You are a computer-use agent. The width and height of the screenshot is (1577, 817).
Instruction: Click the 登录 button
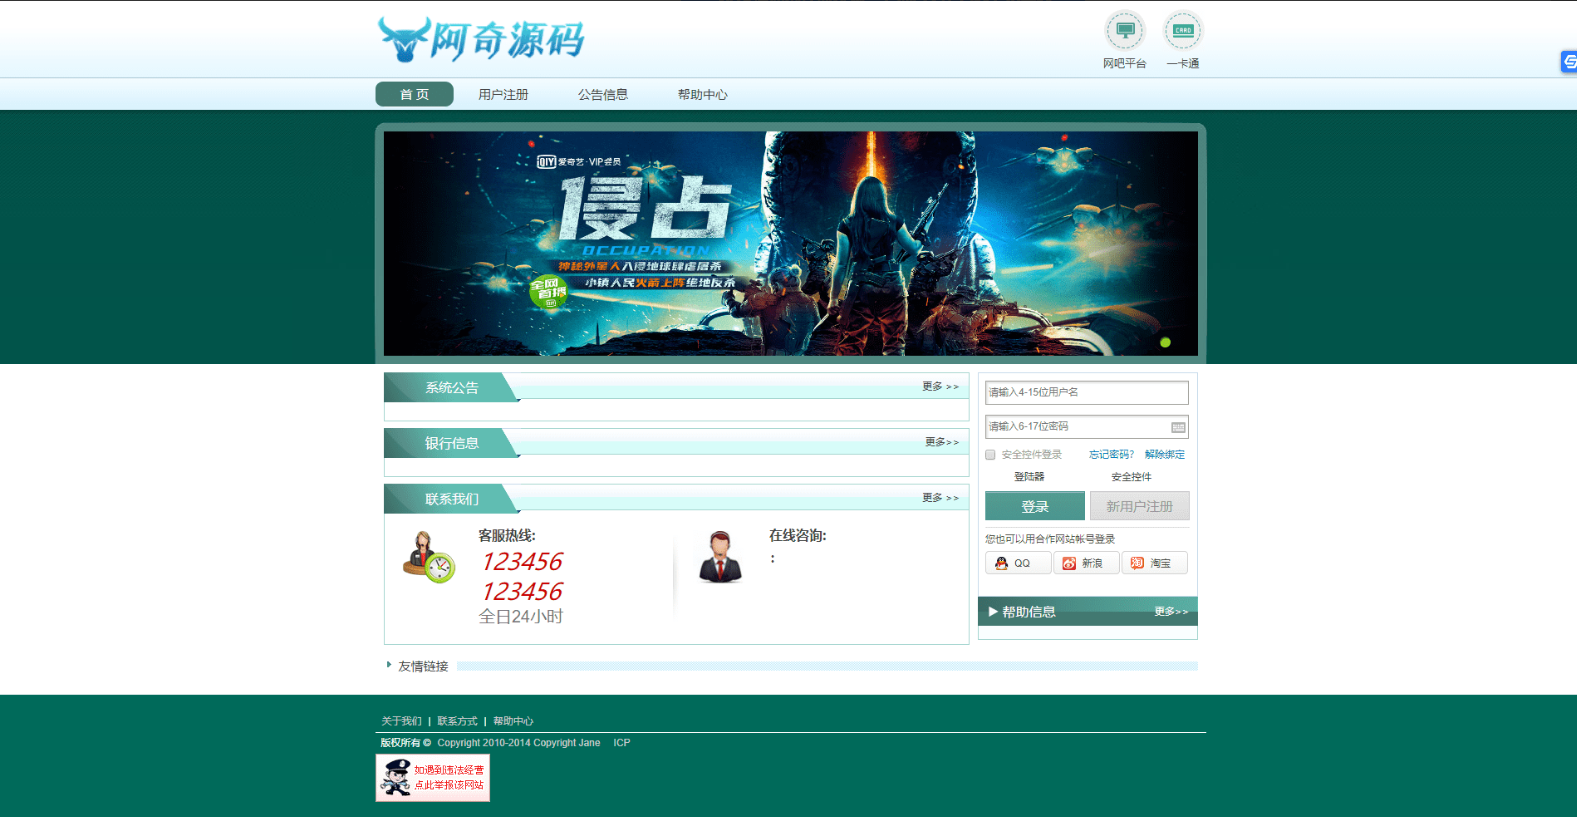(x=1035, y=506)
